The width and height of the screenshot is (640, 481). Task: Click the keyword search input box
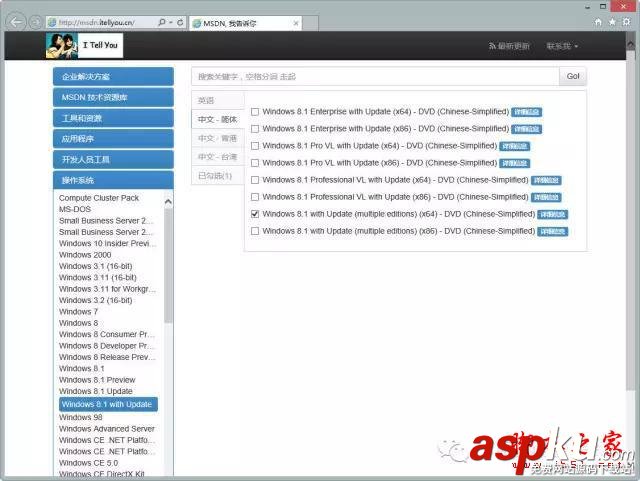(375, 76)
